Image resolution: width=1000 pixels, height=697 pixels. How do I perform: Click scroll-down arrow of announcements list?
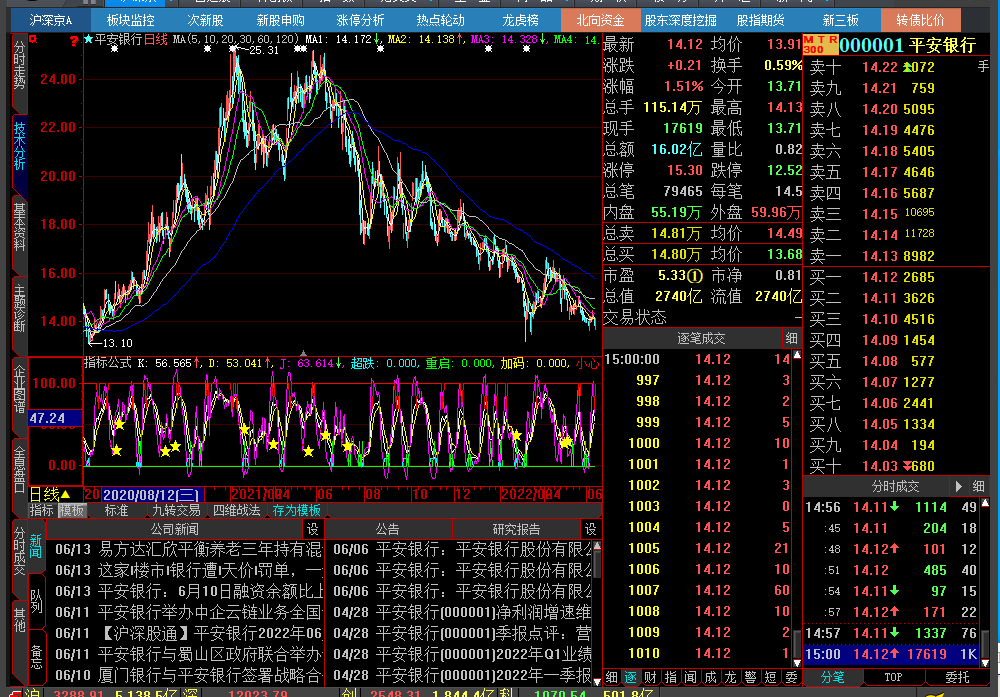pos(597,681)
